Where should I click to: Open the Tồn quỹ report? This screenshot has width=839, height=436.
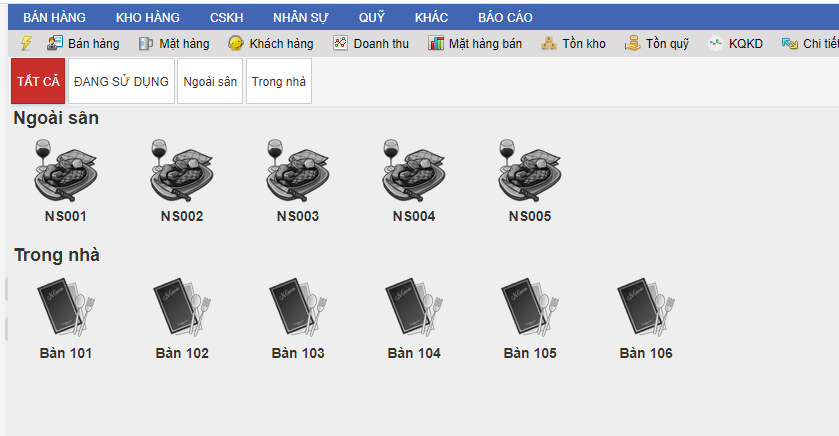click(x=657, y=43)
